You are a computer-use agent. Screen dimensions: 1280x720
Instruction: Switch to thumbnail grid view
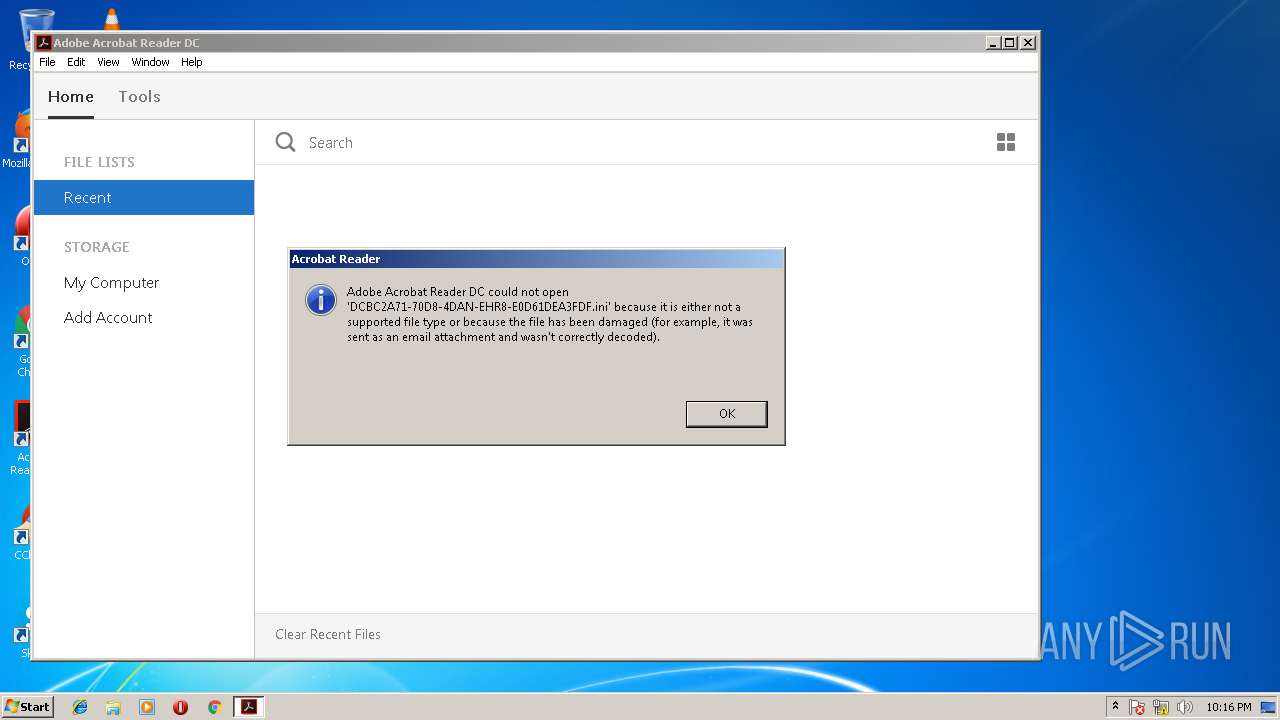pos(1006,142)
